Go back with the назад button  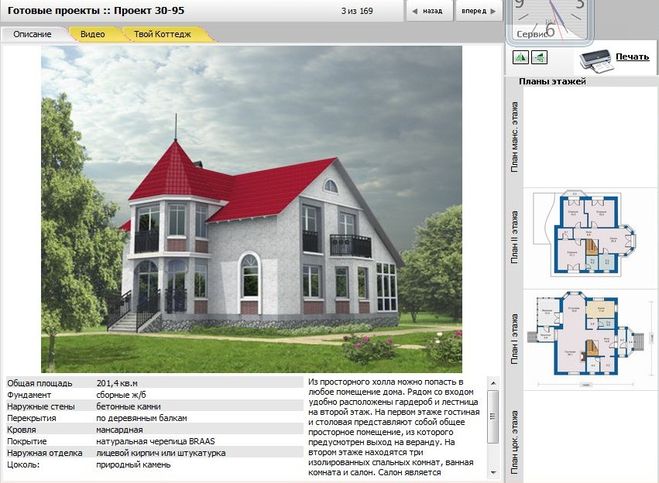tap(427, 12)
